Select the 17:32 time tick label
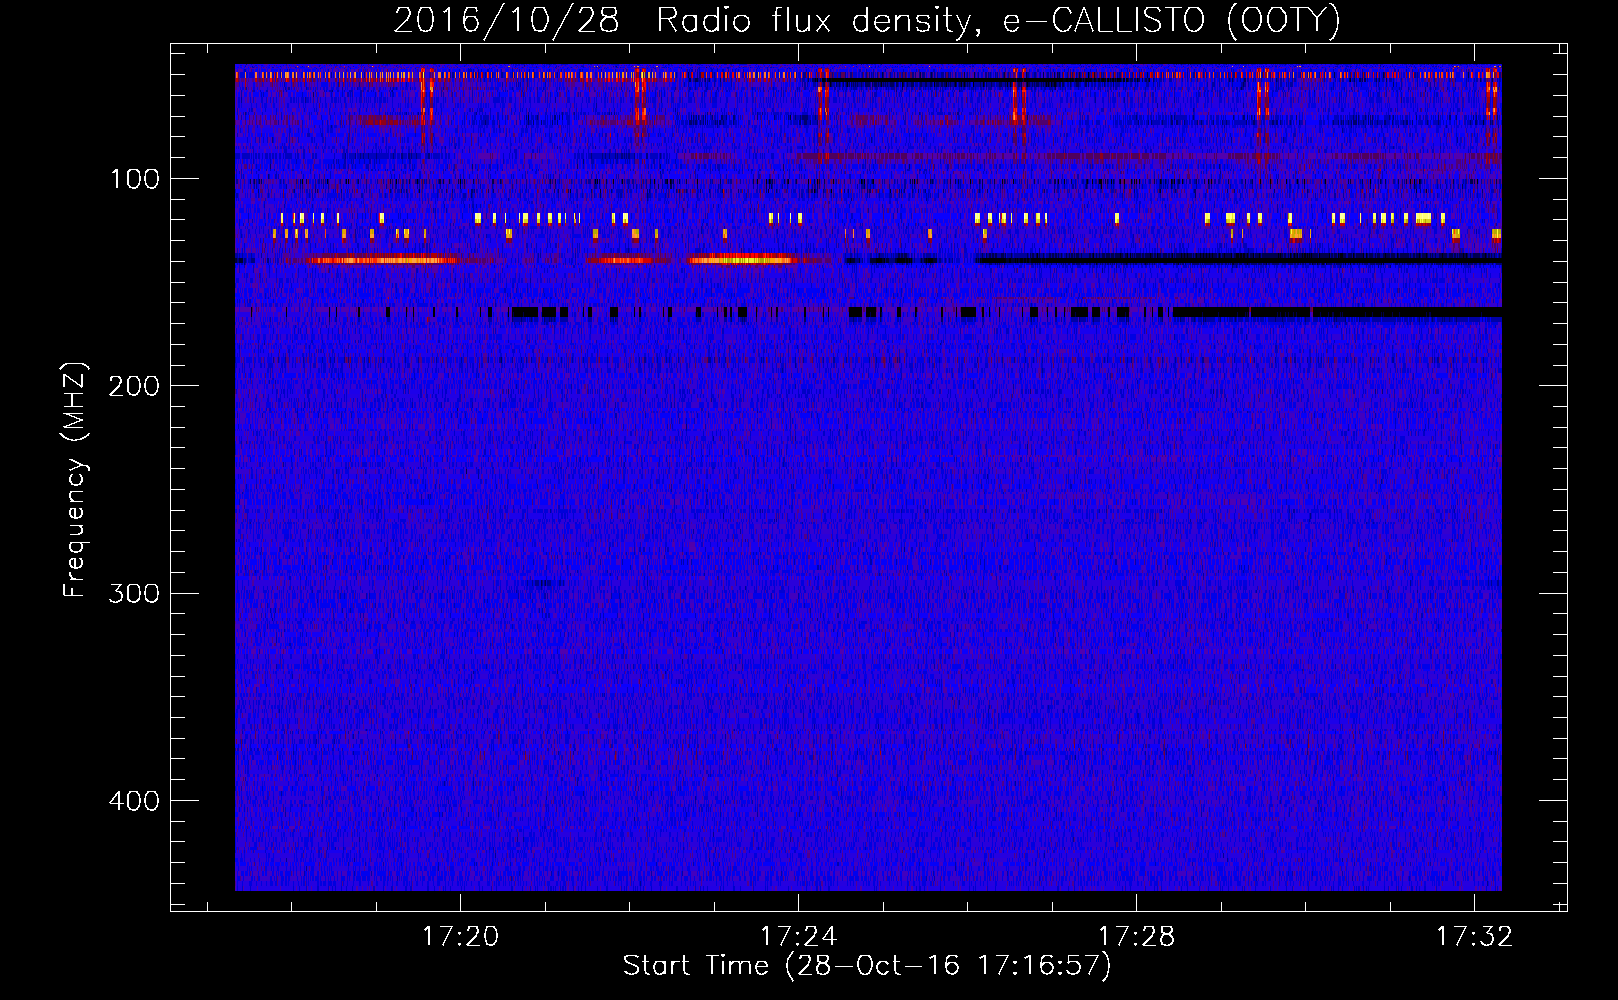The height and width of the screenshot is (1000, 1618). 1474,937
